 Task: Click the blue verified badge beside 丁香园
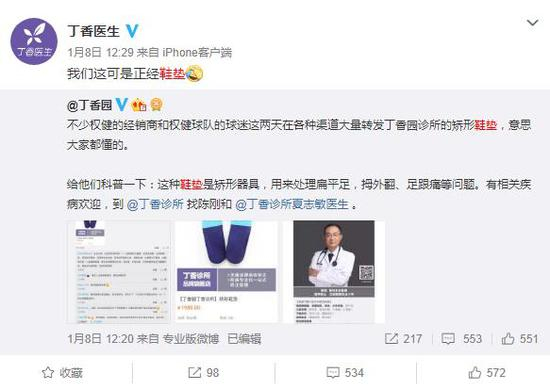(121, 104)
